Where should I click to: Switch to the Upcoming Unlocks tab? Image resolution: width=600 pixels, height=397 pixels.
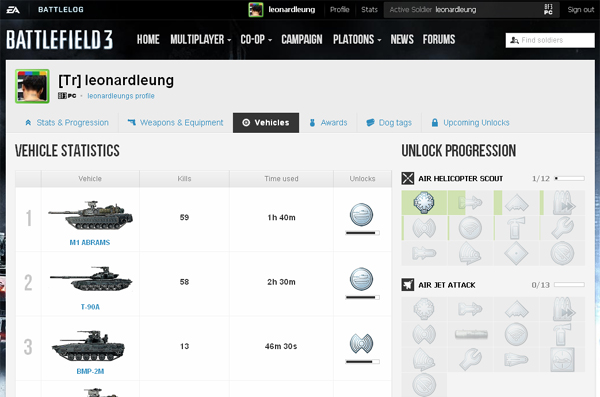[x=470, y=123]
